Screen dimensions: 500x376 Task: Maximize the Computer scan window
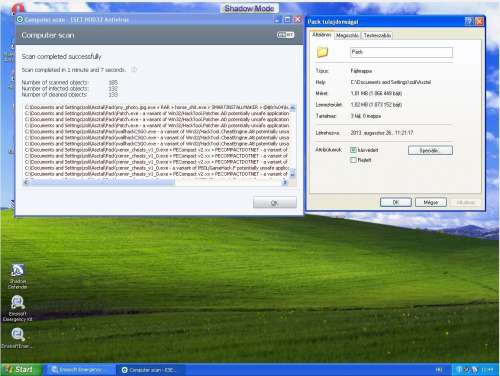tap(287, 20)
